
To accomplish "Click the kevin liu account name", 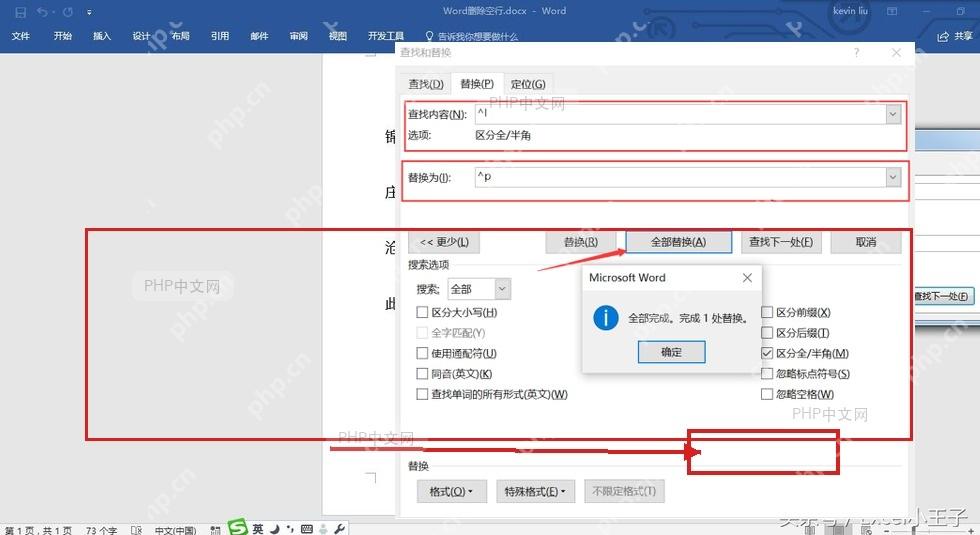I will (x=850, y=11).
